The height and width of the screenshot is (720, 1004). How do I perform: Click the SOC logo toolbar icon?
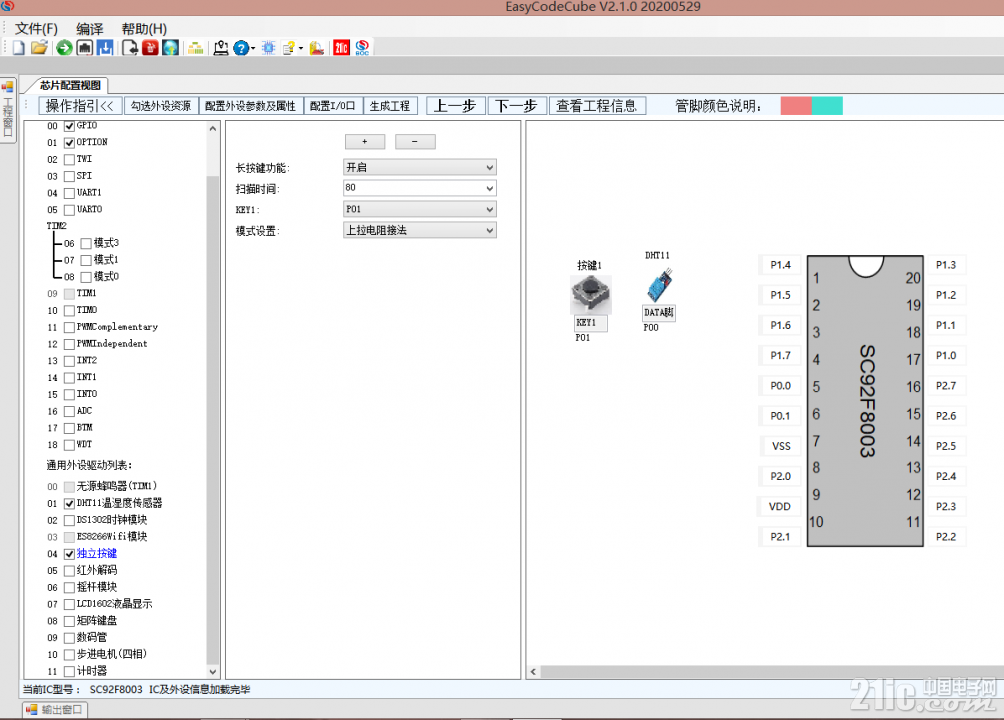tap(362, 48)
